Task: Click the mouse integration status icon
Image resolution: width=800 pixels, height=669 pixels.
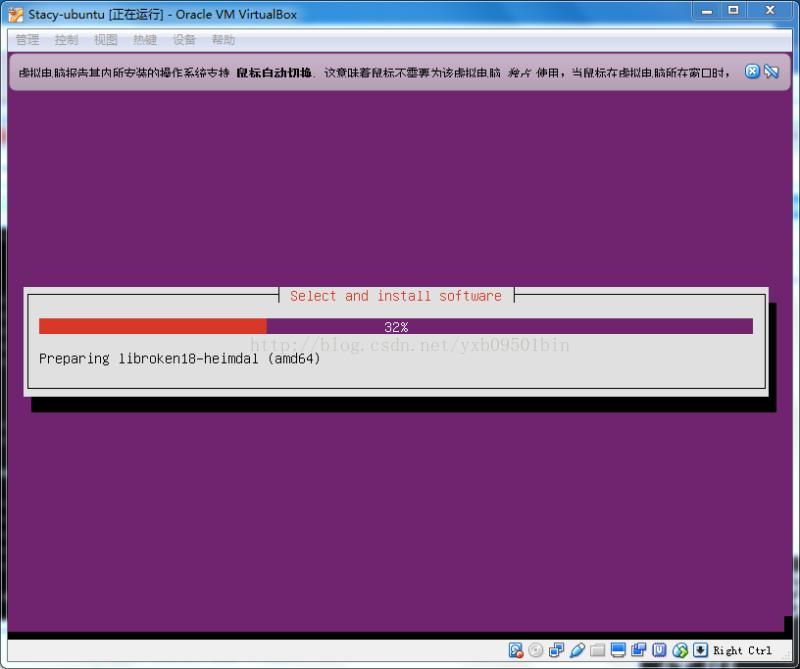Action: pyautogui.click(x=680, y=650)
